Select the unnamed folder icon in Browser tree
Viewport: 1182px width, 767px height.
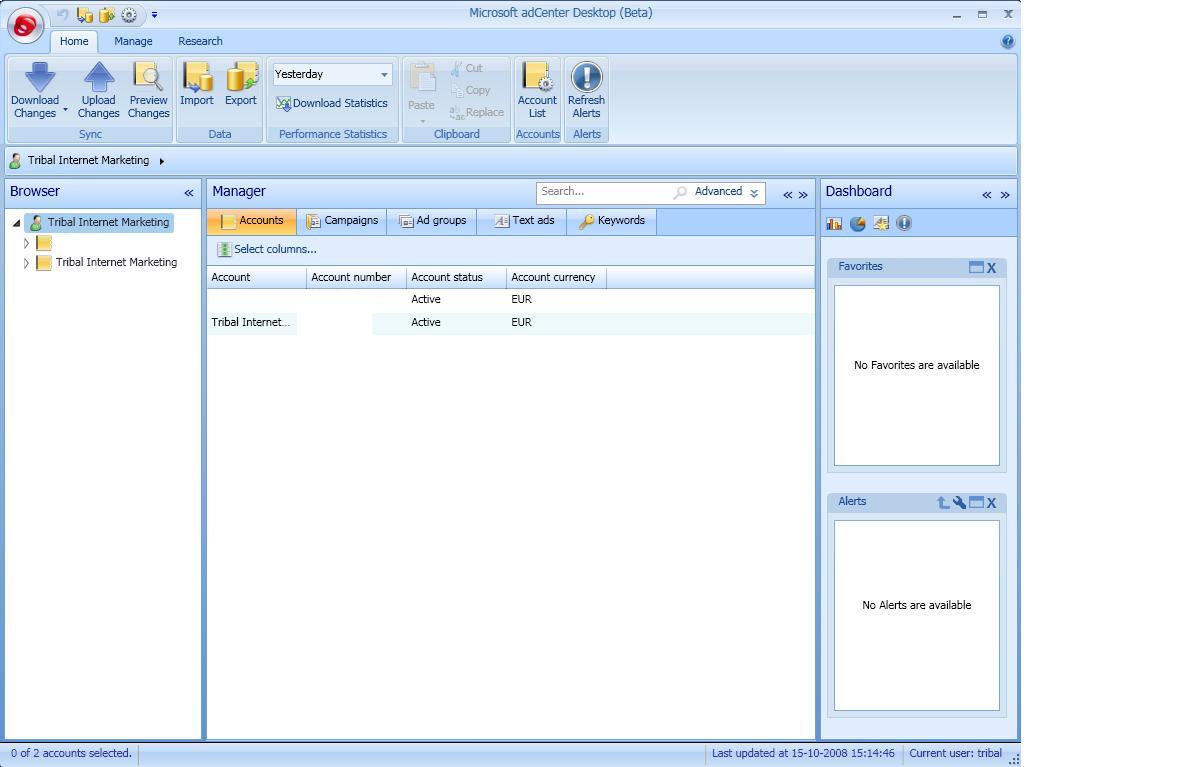coord(44,243)
